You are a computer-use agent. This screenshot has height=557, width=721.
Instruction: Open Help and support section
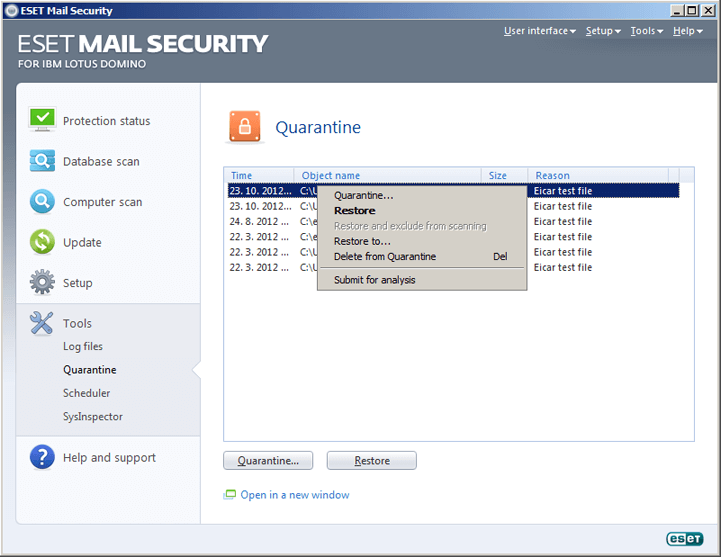pyautogui.click(x=109, y=458)
